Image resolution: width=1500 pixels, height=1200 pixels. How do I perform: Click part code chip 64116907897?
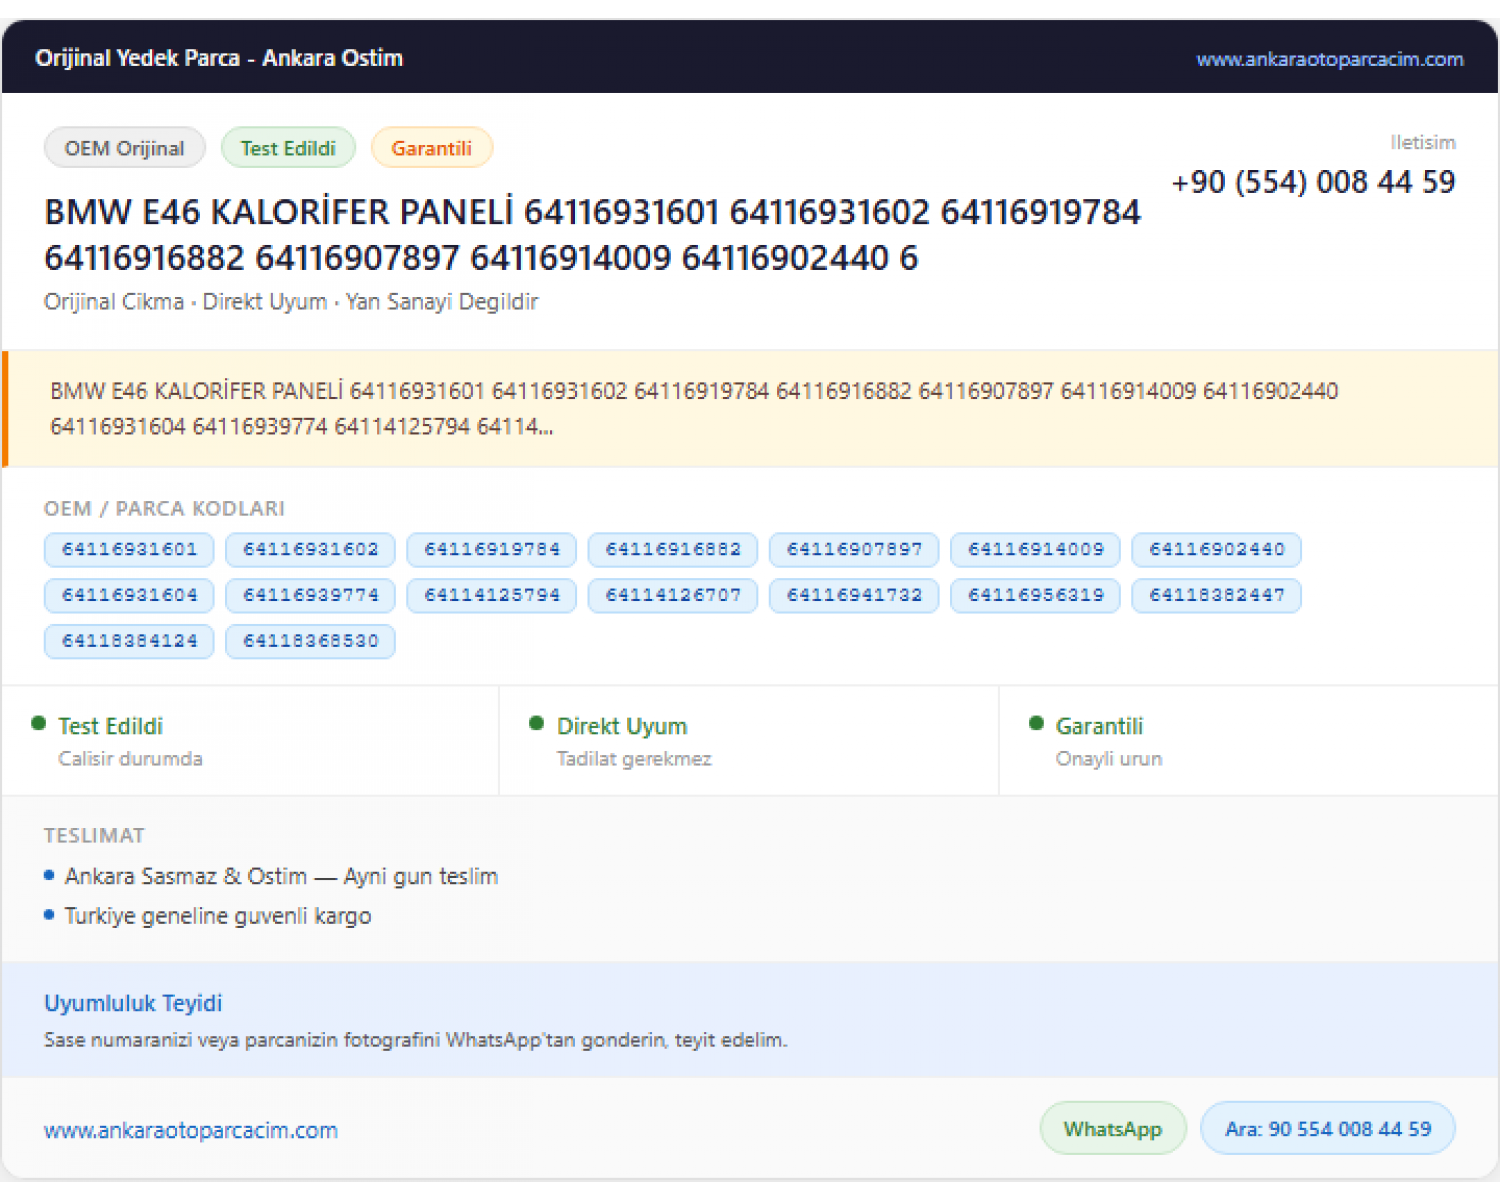pos(854,549)
